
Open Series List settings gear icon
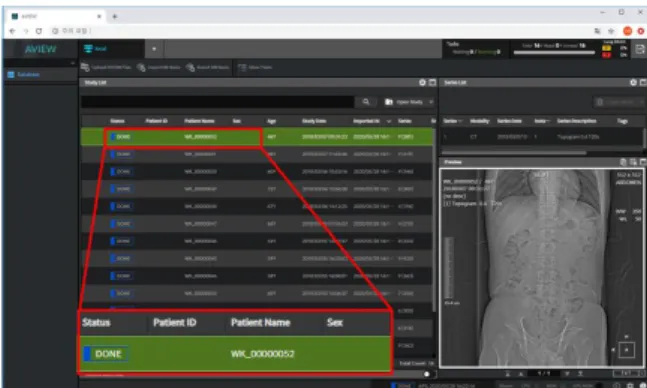pos(633,83)
